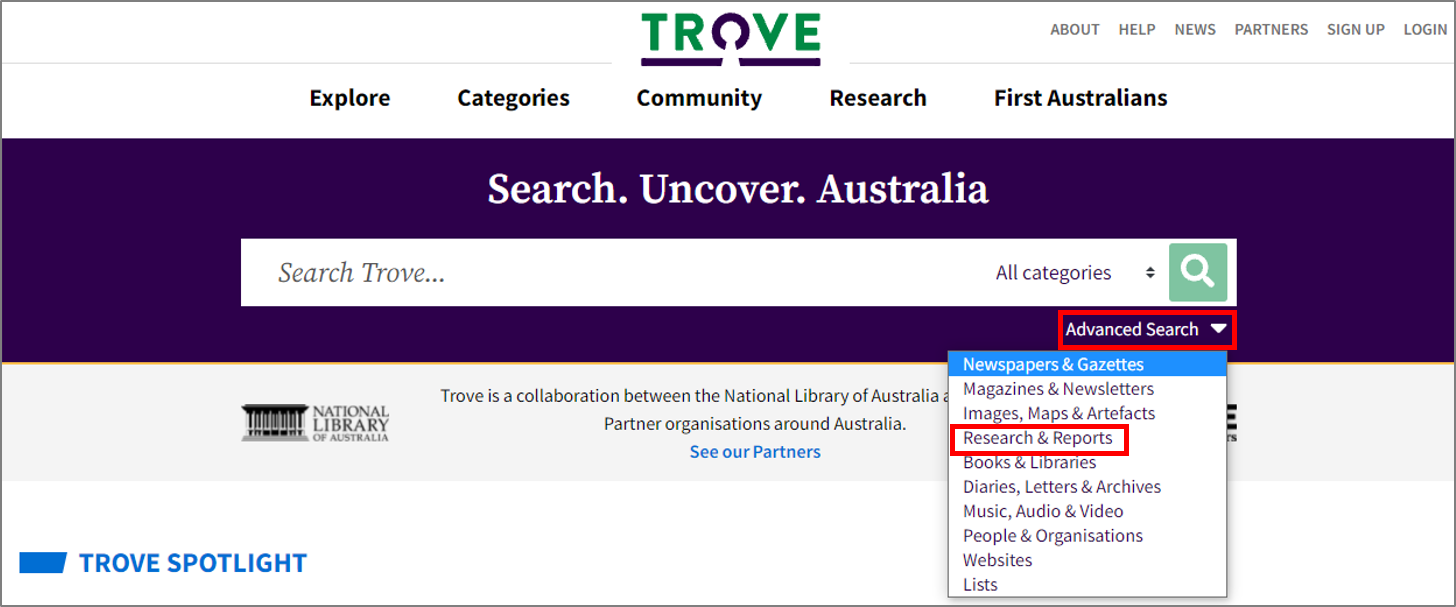
Task: Click the HELP link
Action: [1137, 29]
